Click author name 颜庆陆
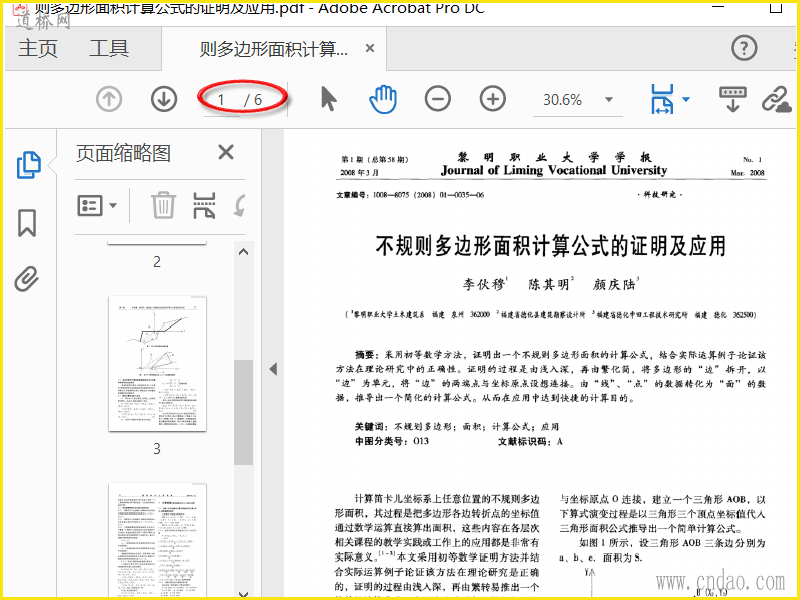 pos(615,284)
